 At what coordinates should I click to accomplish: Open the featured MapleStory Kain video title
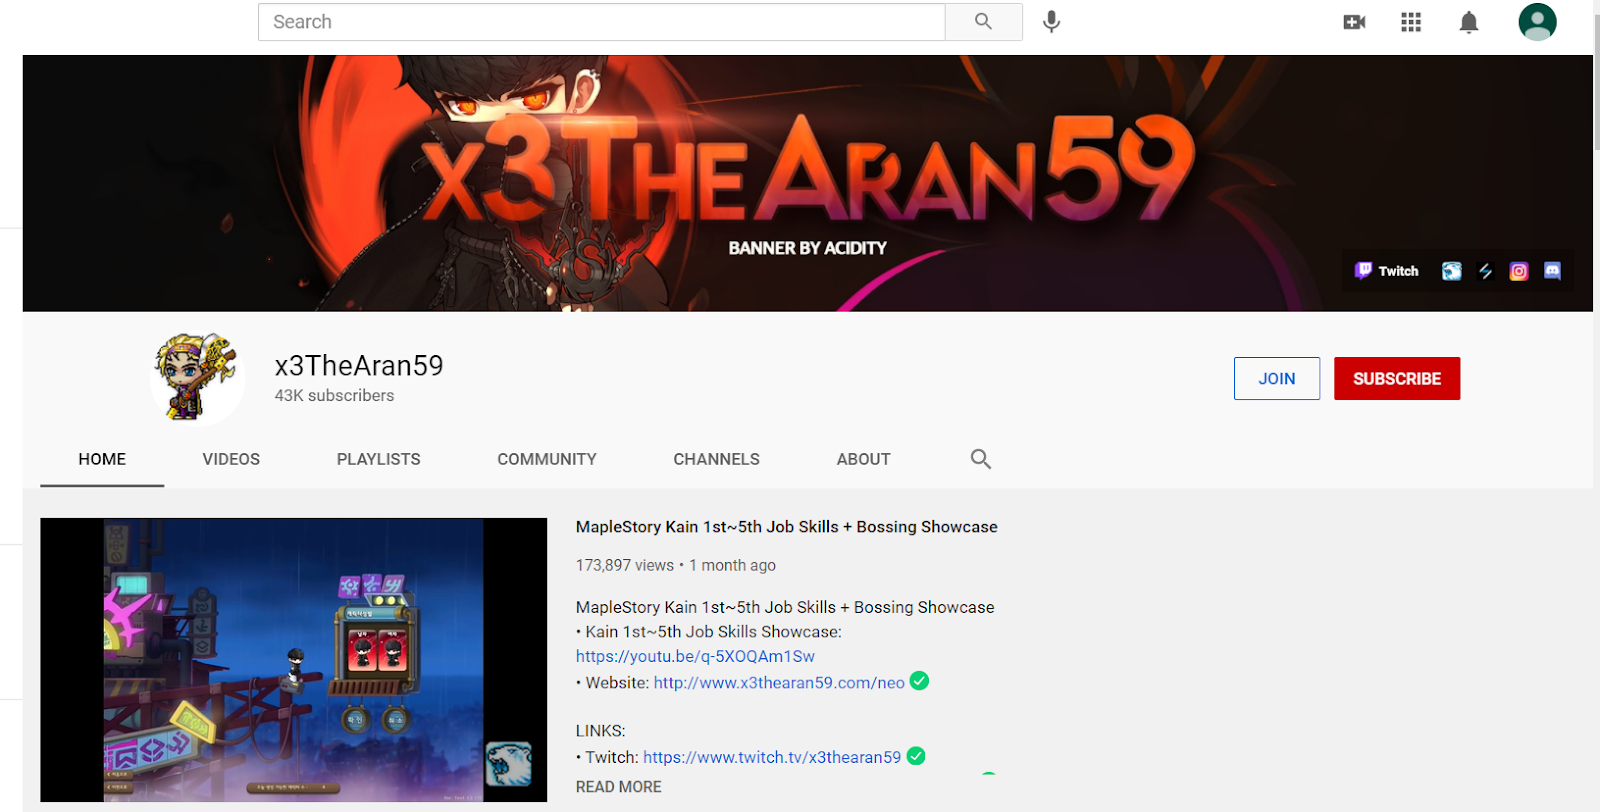(787, 527)
